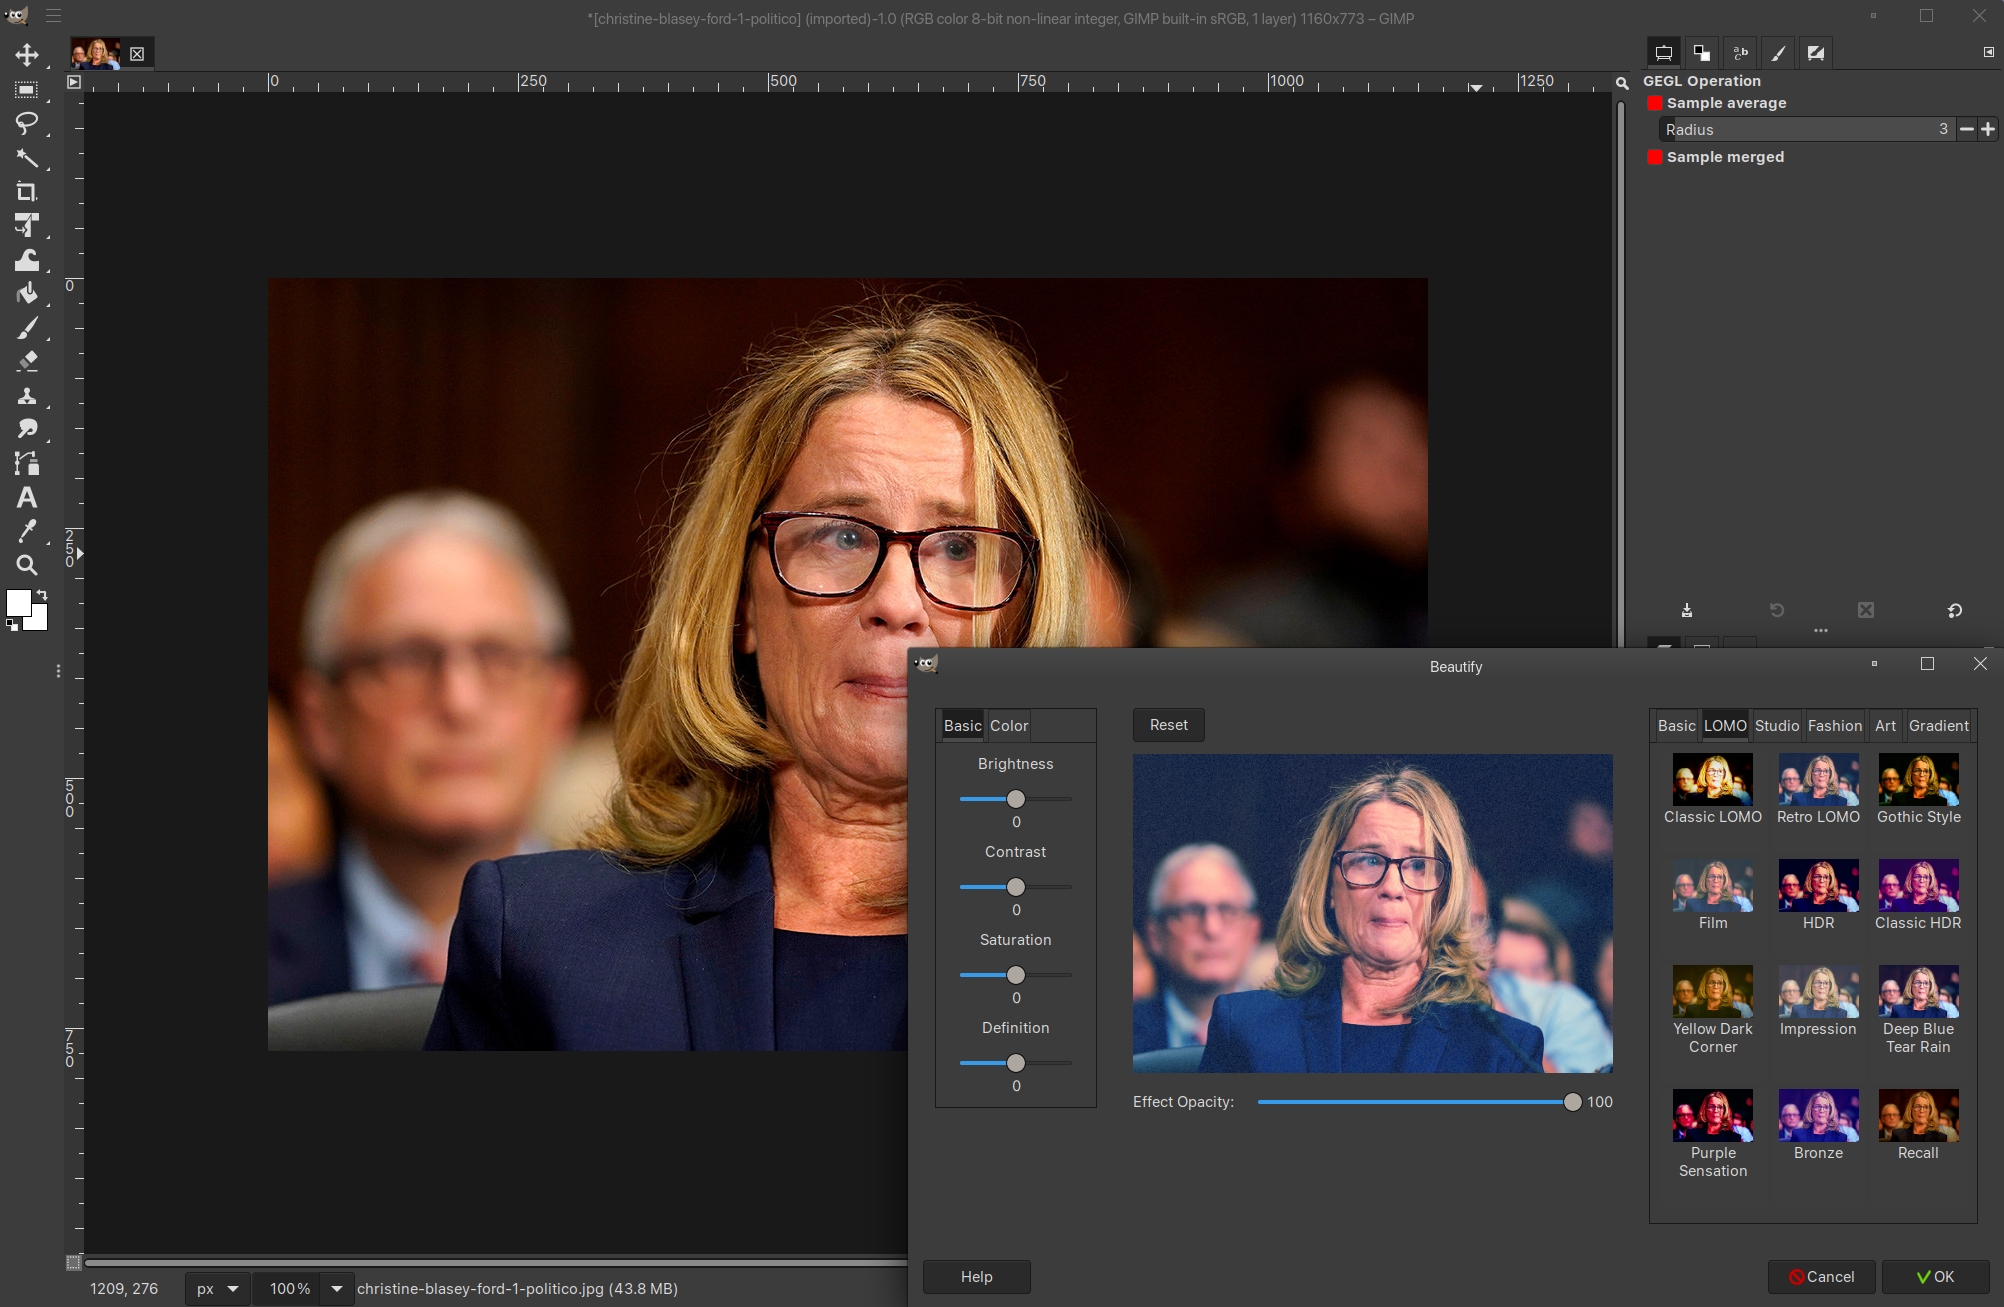Adjust the Brightness slider handle
Image resolution: width=2004 pixels, height=1307 pixels.
[x=1016, y=799]
